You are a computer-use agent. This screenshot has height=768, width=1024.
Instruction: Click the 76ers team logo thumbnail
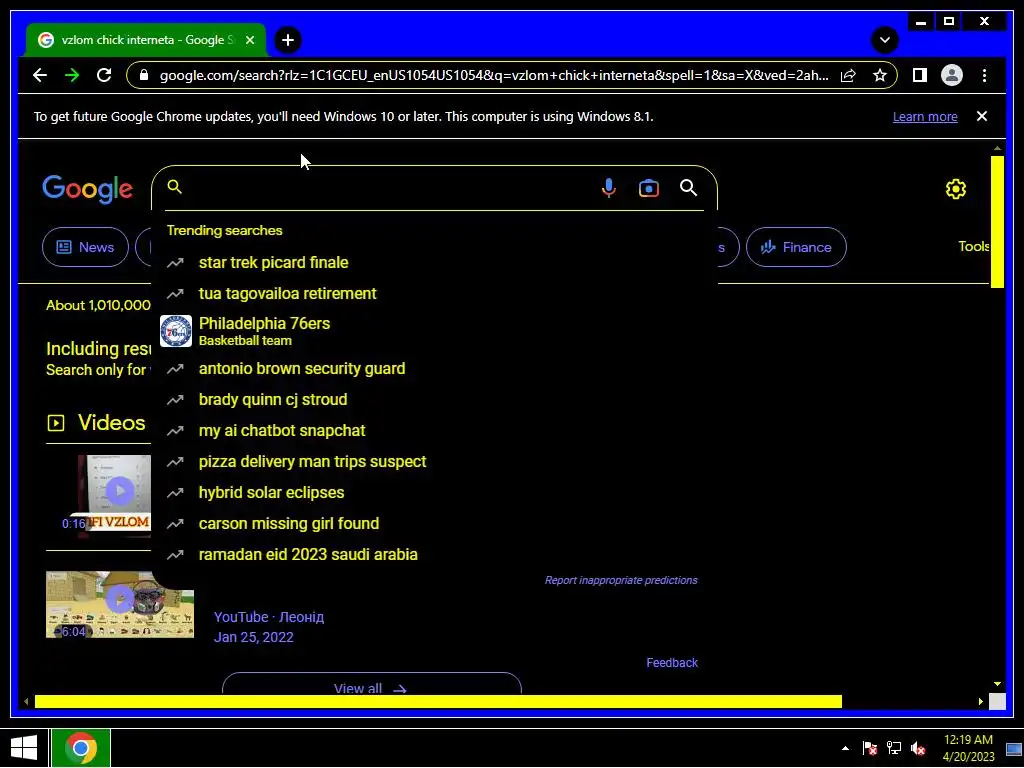(176, 331)
